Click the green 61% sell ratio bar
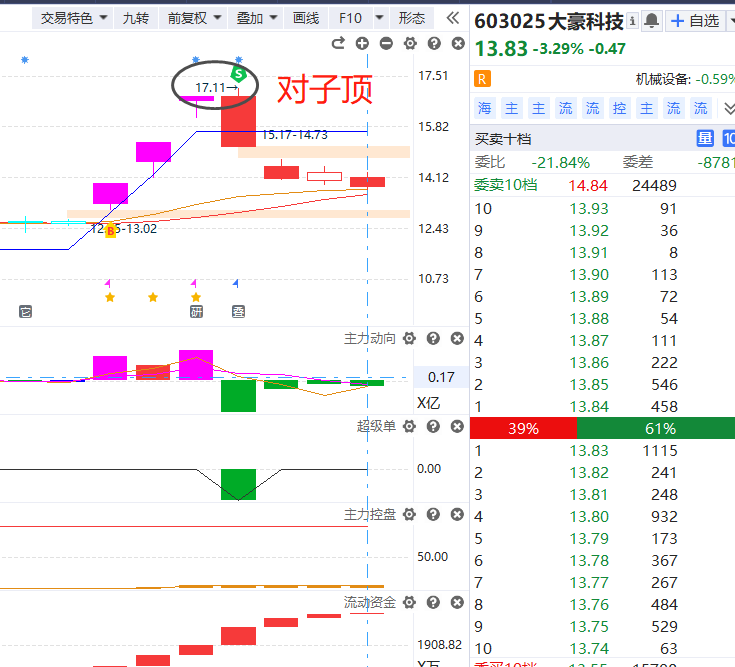 pos(656,428)
